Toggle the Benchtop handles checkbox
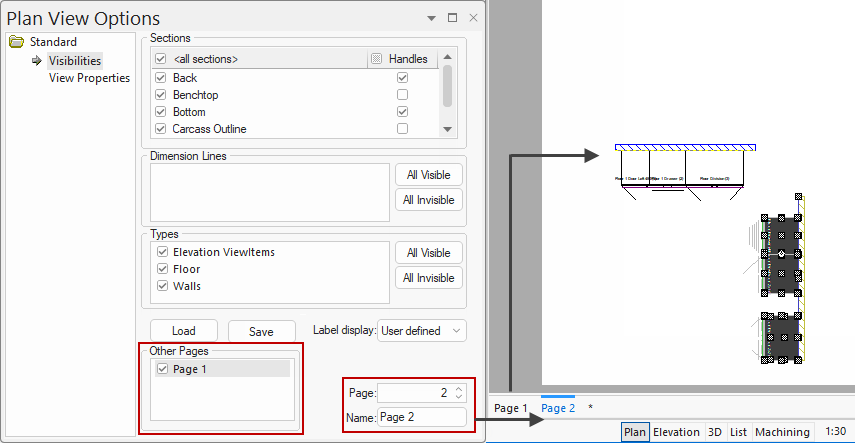This screenshot has height=443, width=856. [402, 95]
